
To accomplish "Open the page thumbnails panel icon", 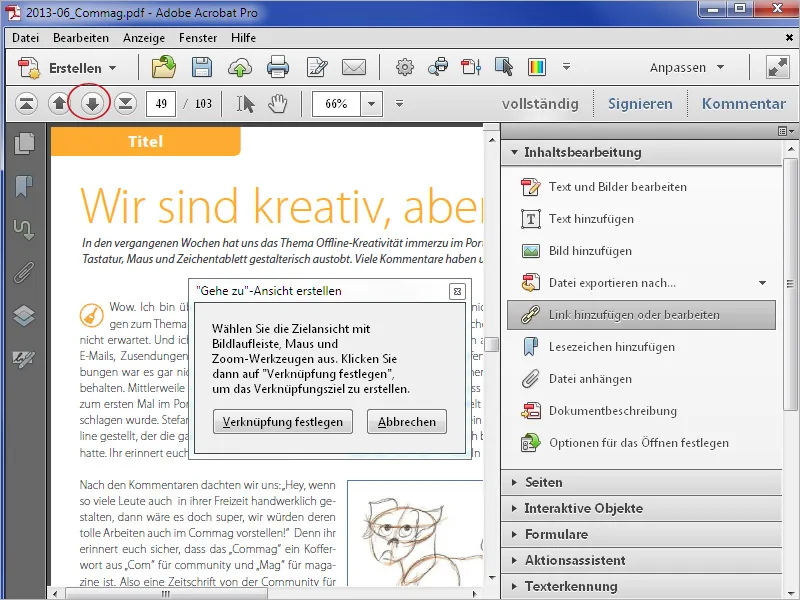I will point(24,143).
